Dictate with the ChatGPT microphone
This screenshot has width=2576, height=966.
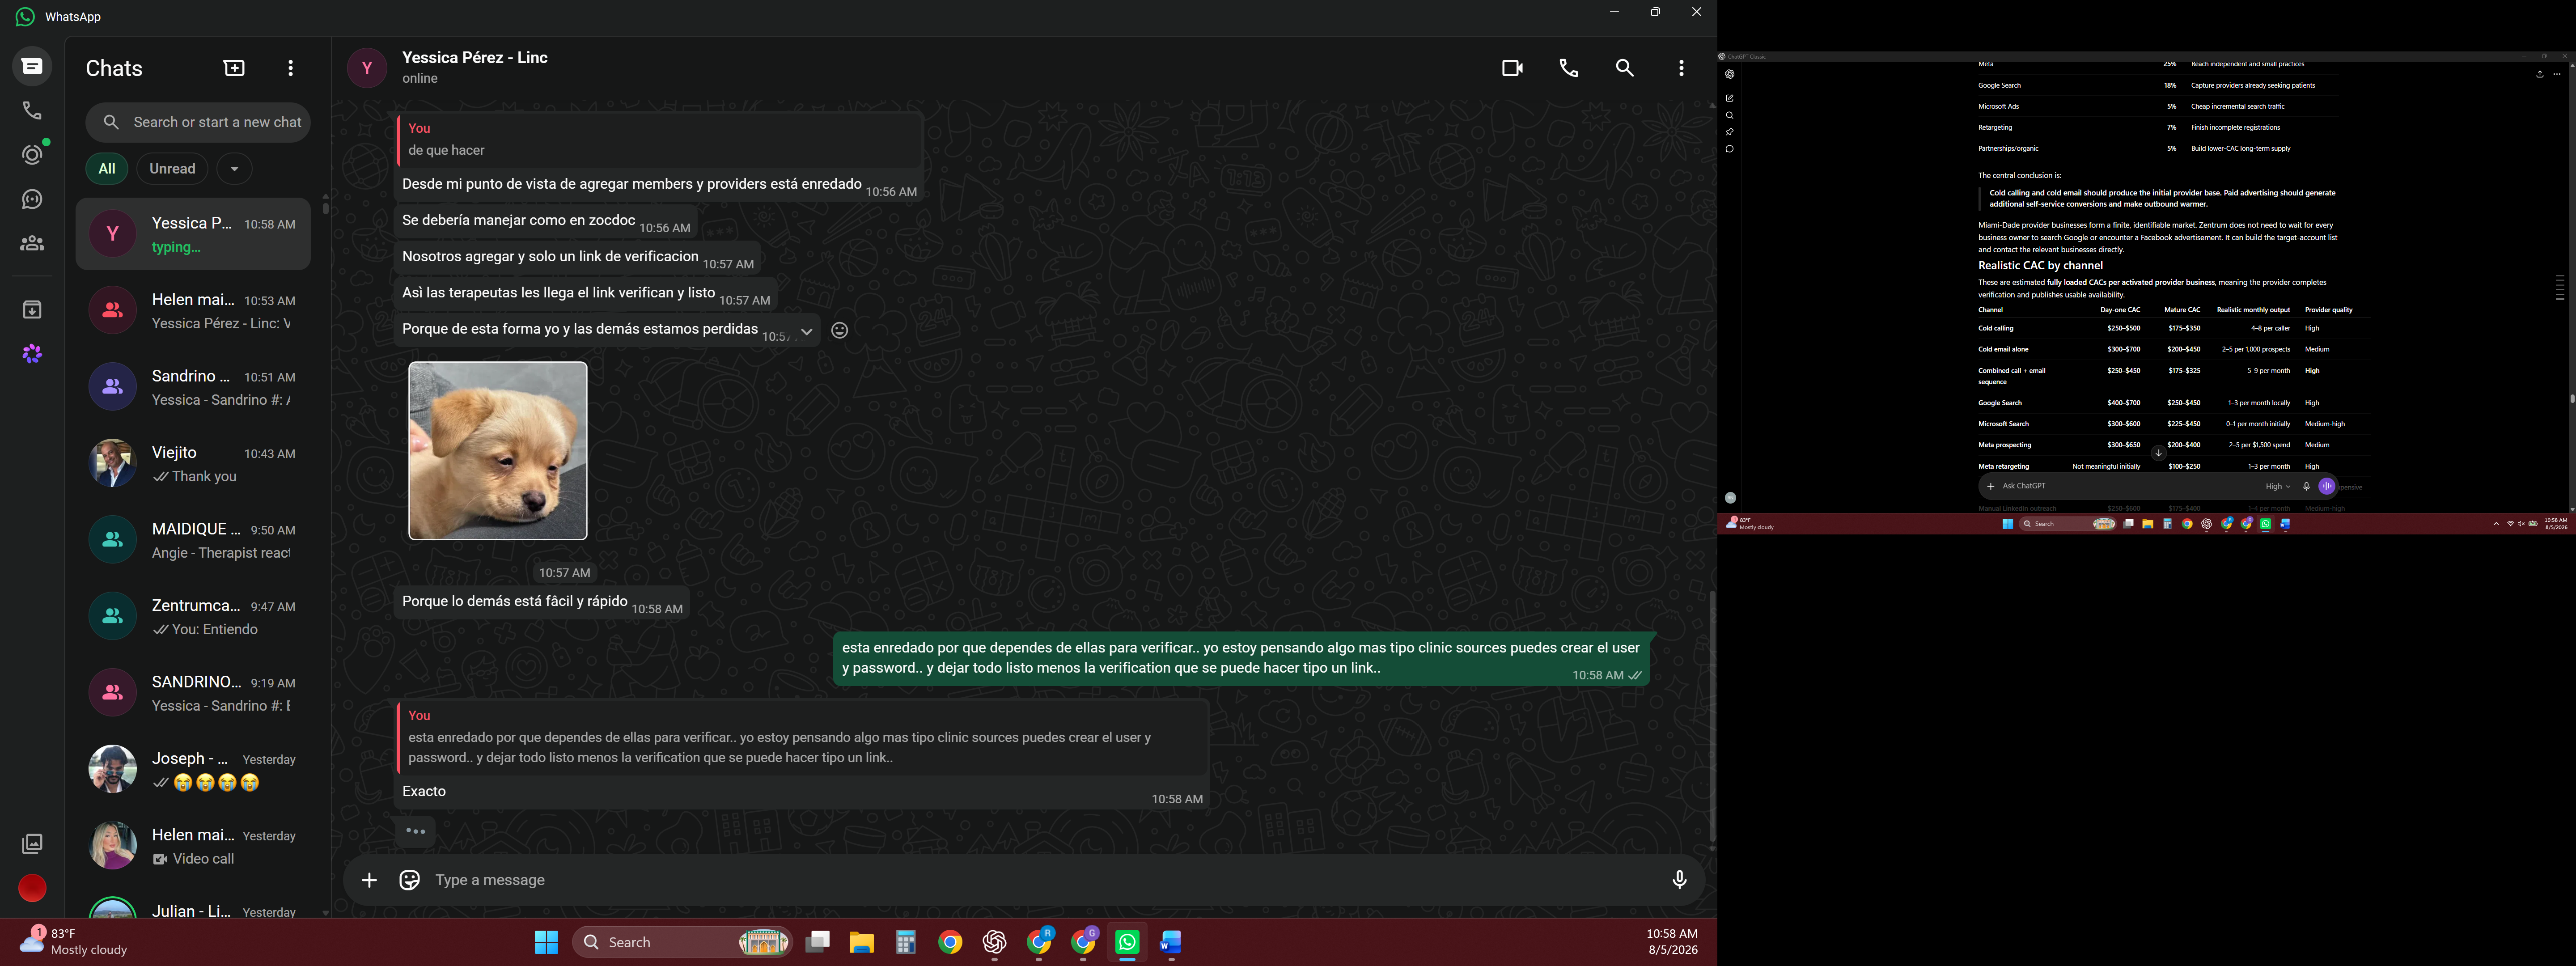(2307, 486)
